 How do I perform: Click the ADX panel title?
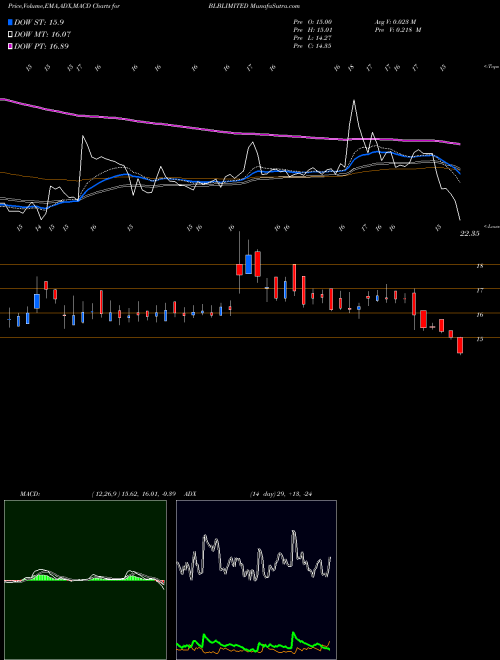[190, 494]
